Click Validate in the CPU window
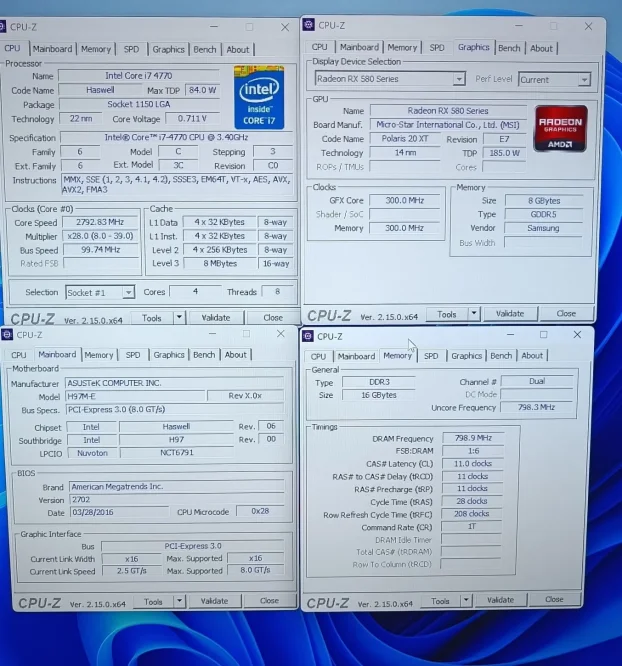This screenshot has width=622, height=666. (216, 318)
